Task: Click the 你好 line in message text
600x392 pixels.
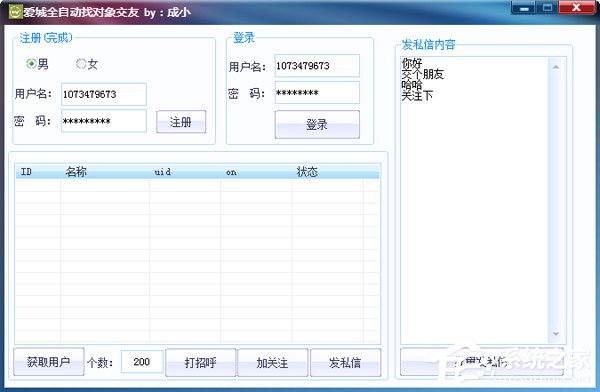Action: point(412,63)
